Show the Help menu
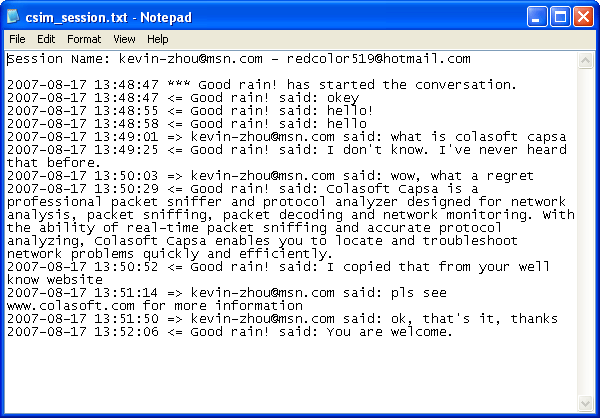Image resolution: width=600 pixels, height=418 pixels. (157, 39)
